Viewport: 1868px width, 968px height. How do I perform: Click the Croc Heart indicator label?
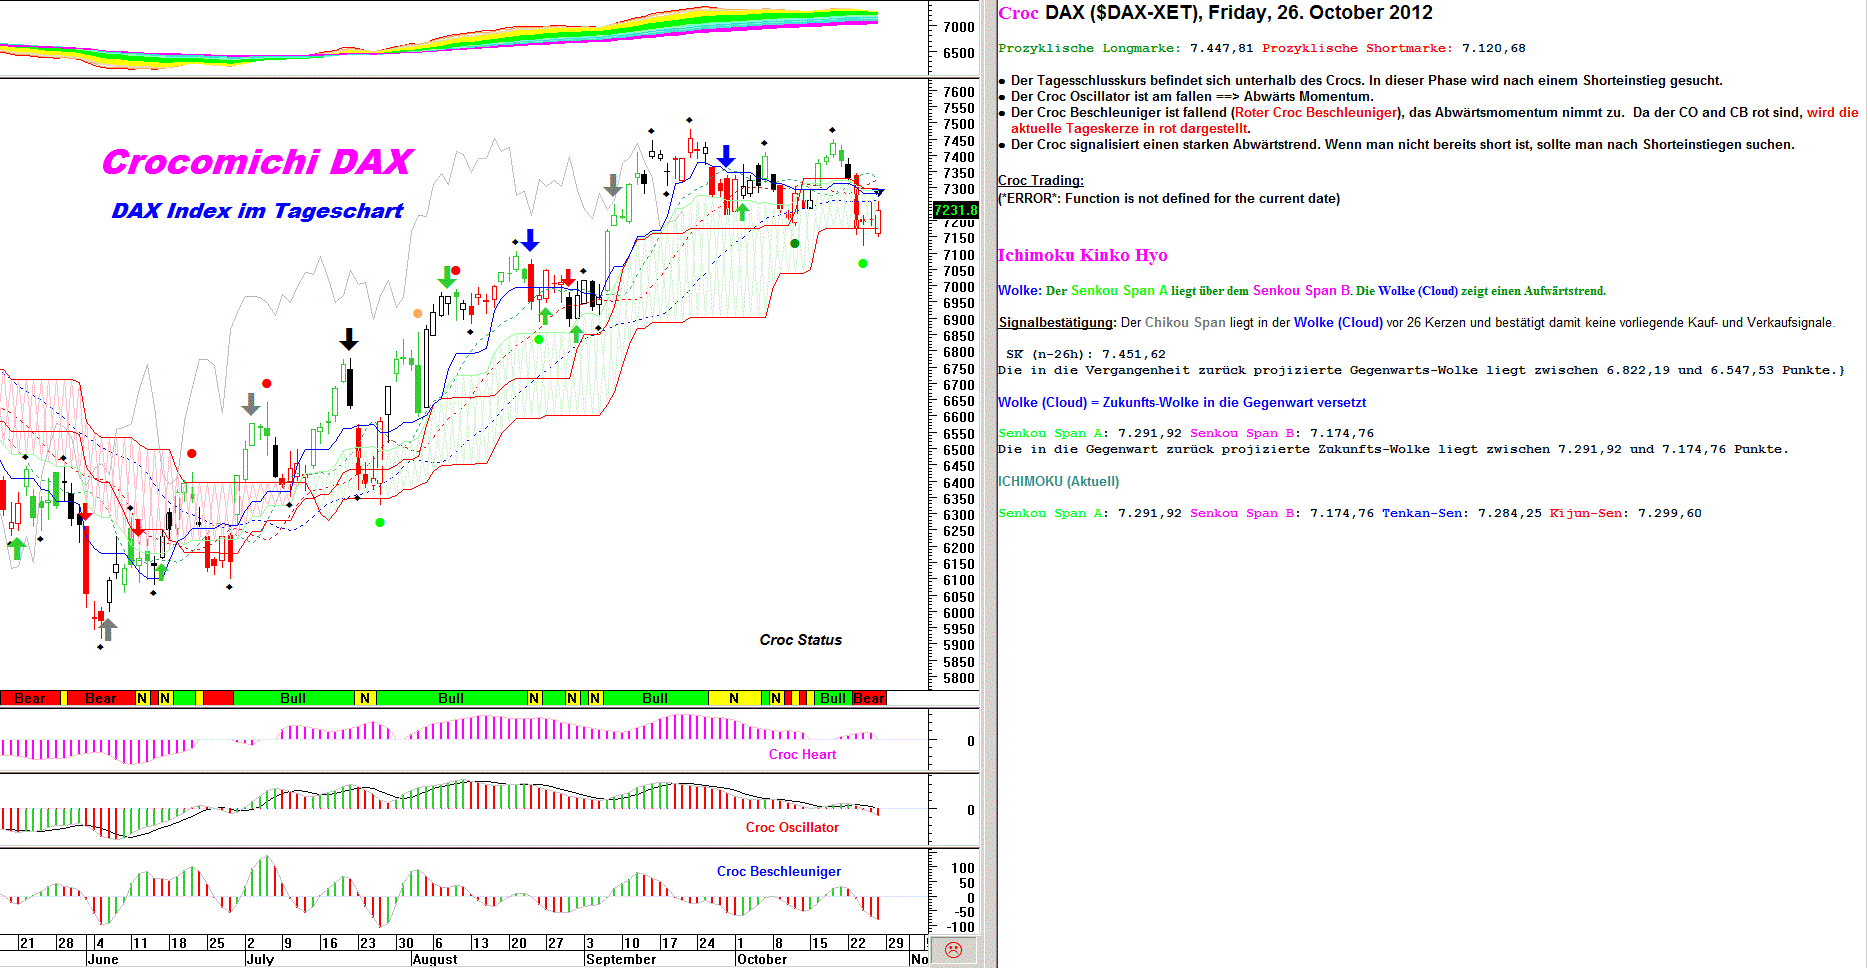pyautogui.click(x=802, y=755)
